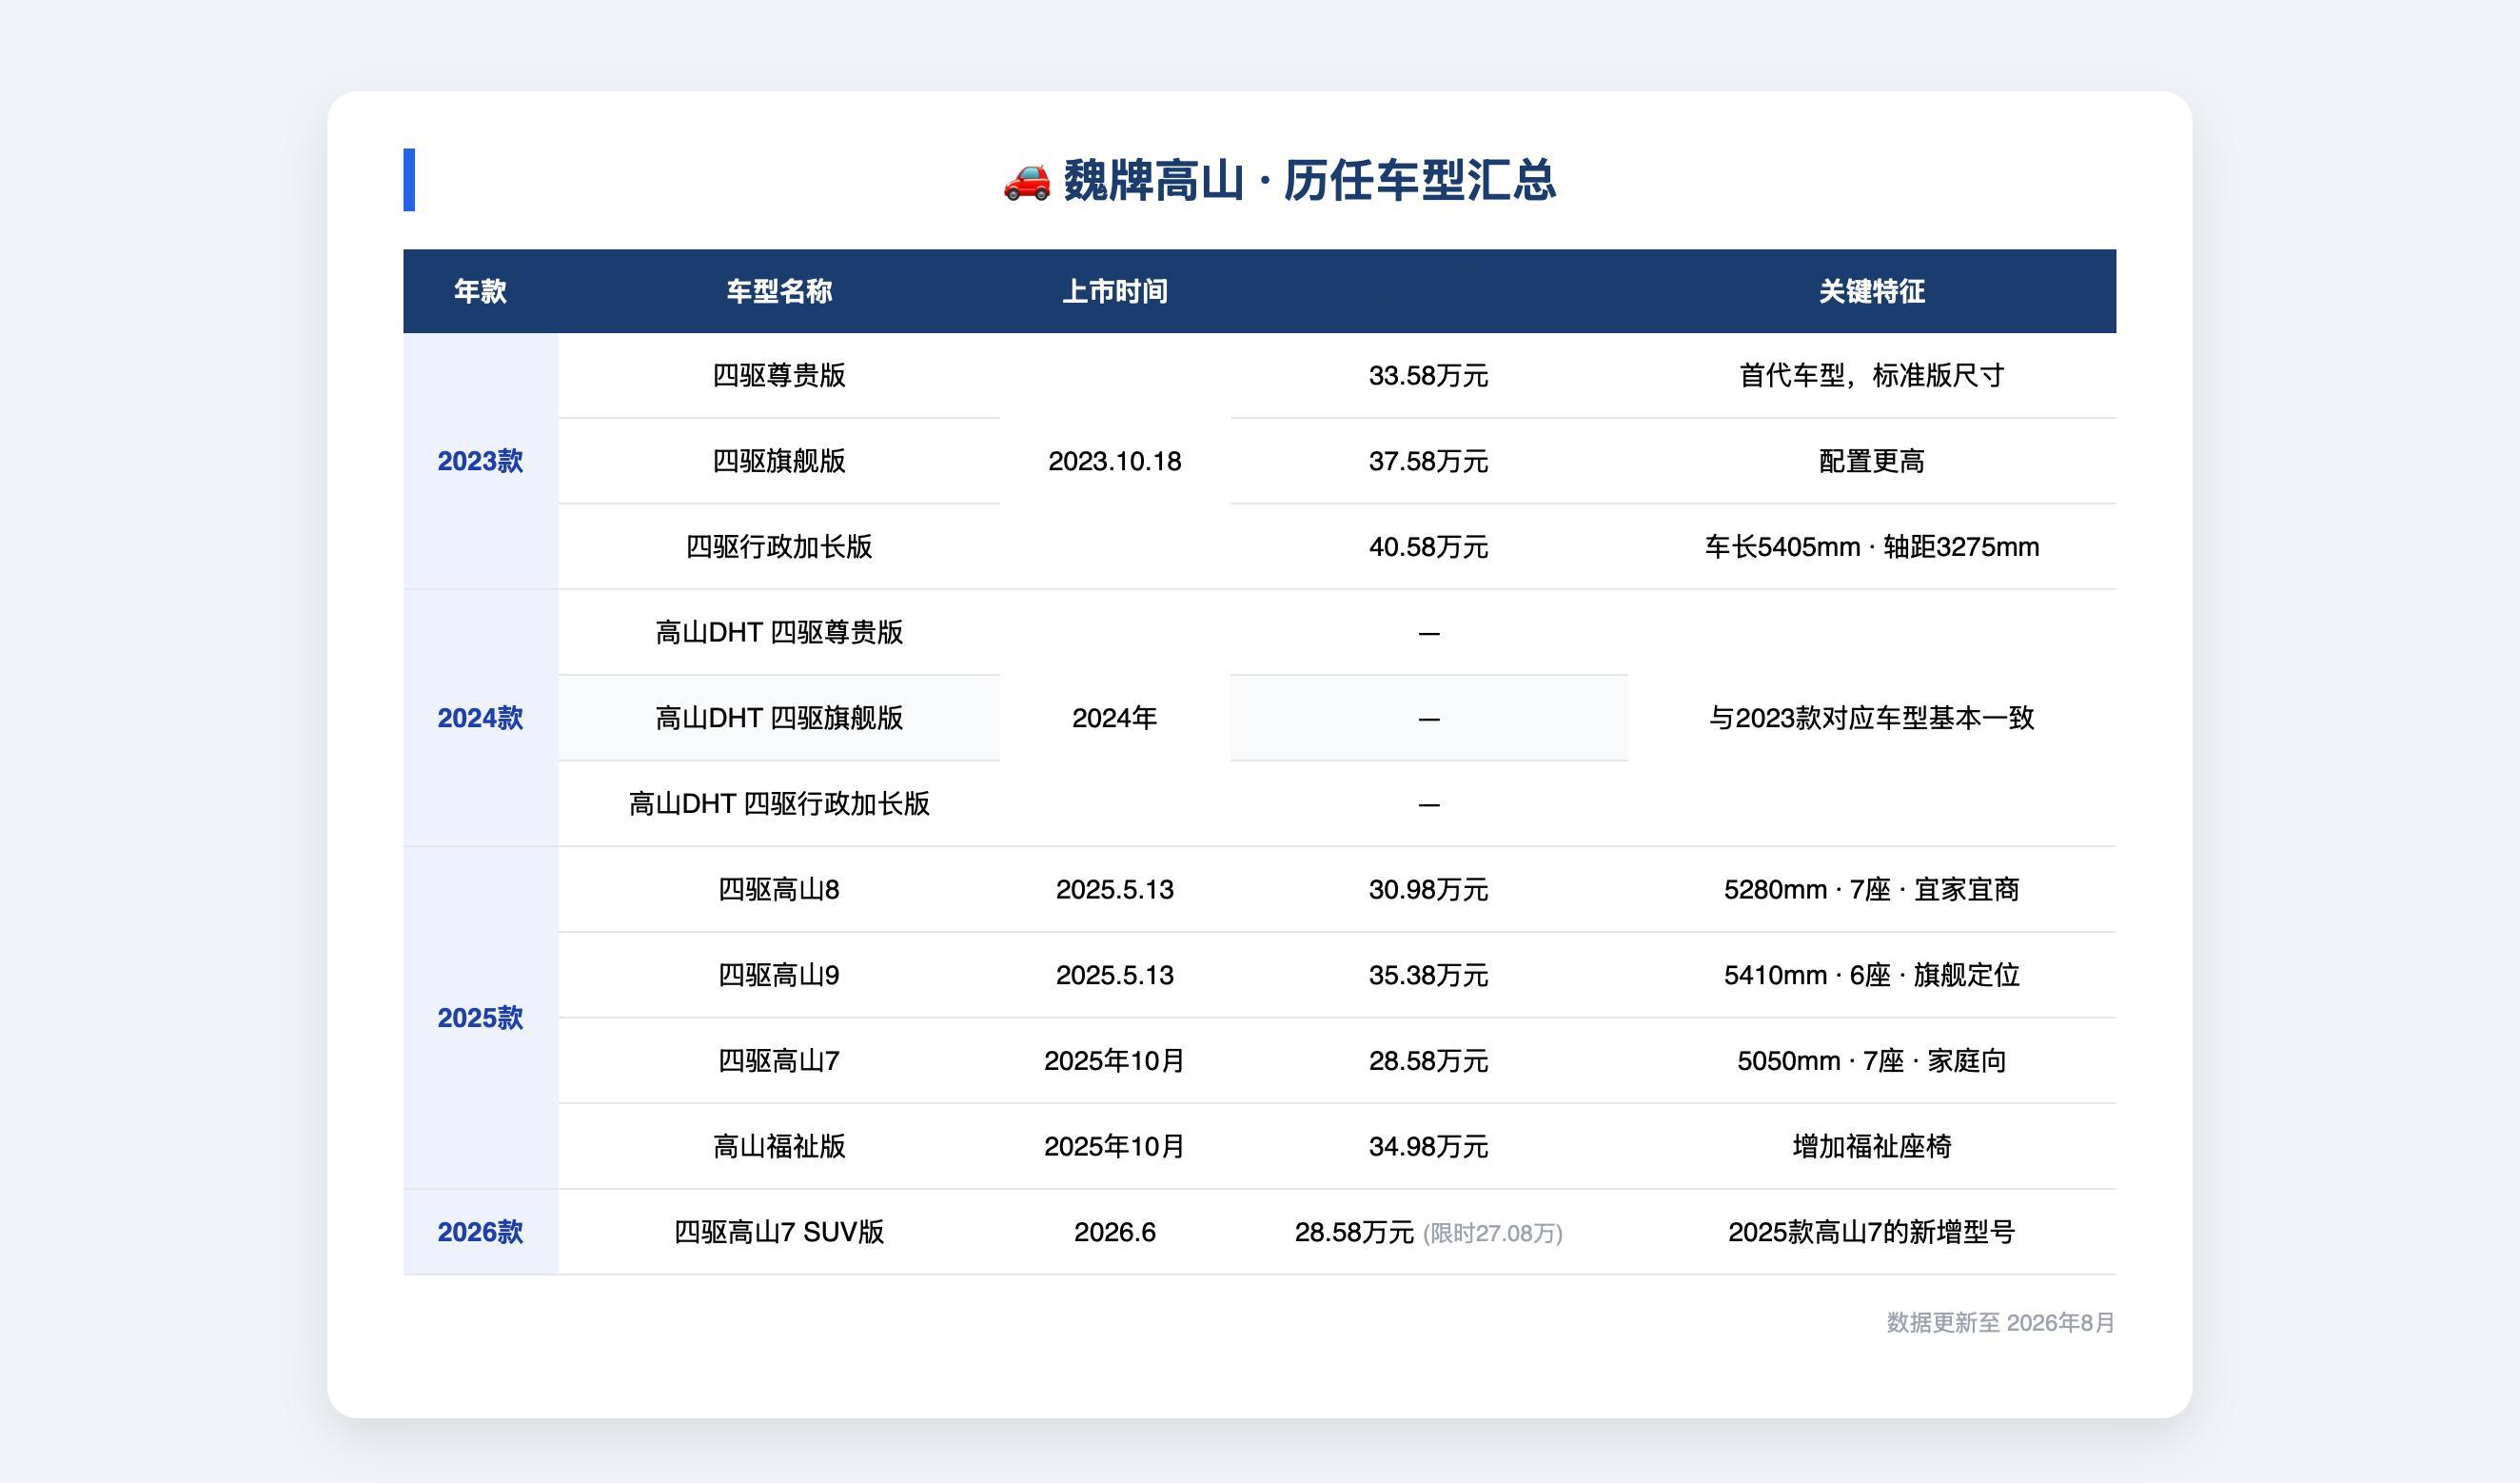Click 5280mm · 7座 · 宜家宜商 cell

coord(1871,889)
